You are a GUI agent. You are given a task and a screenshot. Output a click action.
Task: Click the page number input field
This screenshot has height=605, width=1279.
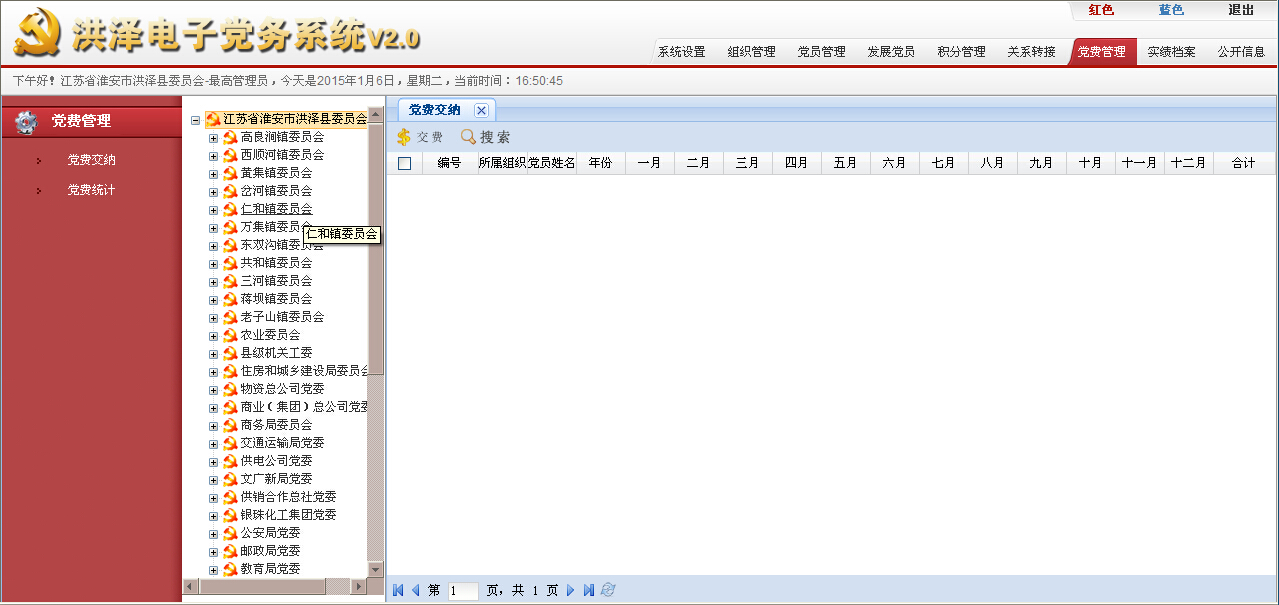(463, 591)
